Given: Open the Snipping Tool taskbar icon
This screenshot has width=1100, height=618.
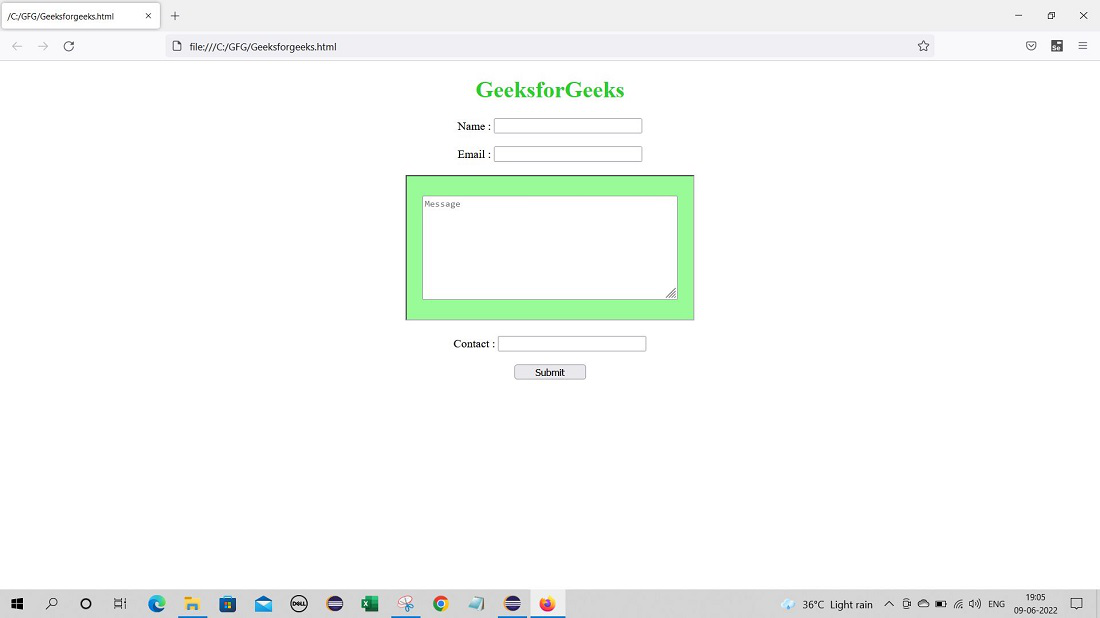Looking at the screenshot, I should (x=405, y=604).
